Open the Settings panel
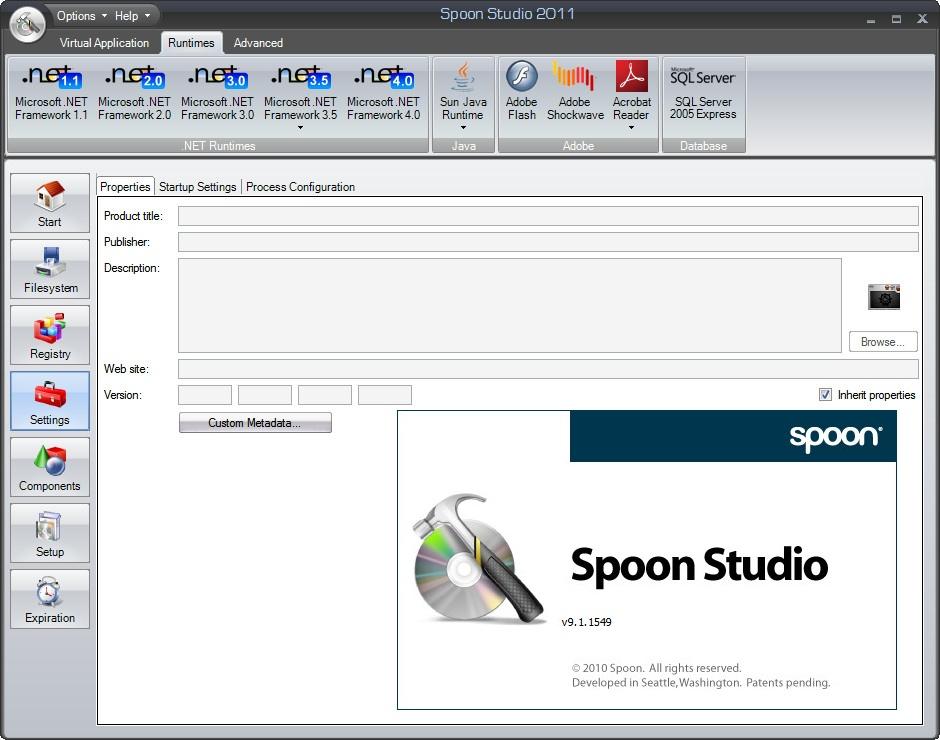The width and height of the screenshot is (940, 740). [50, 401]
